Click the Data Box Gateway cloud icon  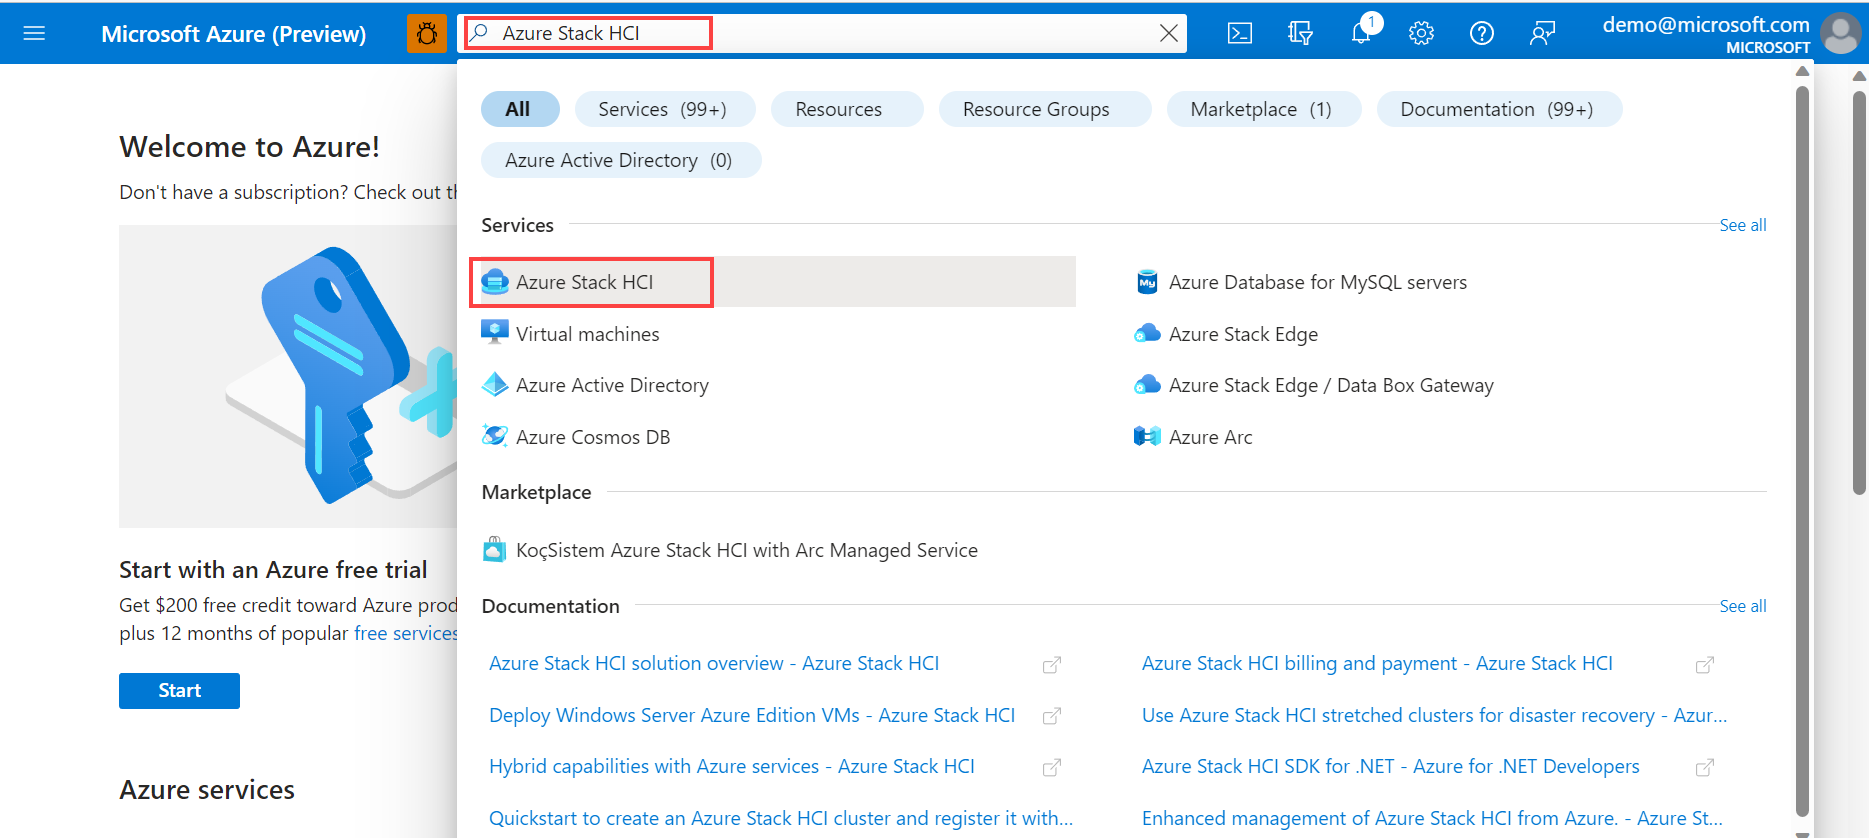click(1147, 385)
